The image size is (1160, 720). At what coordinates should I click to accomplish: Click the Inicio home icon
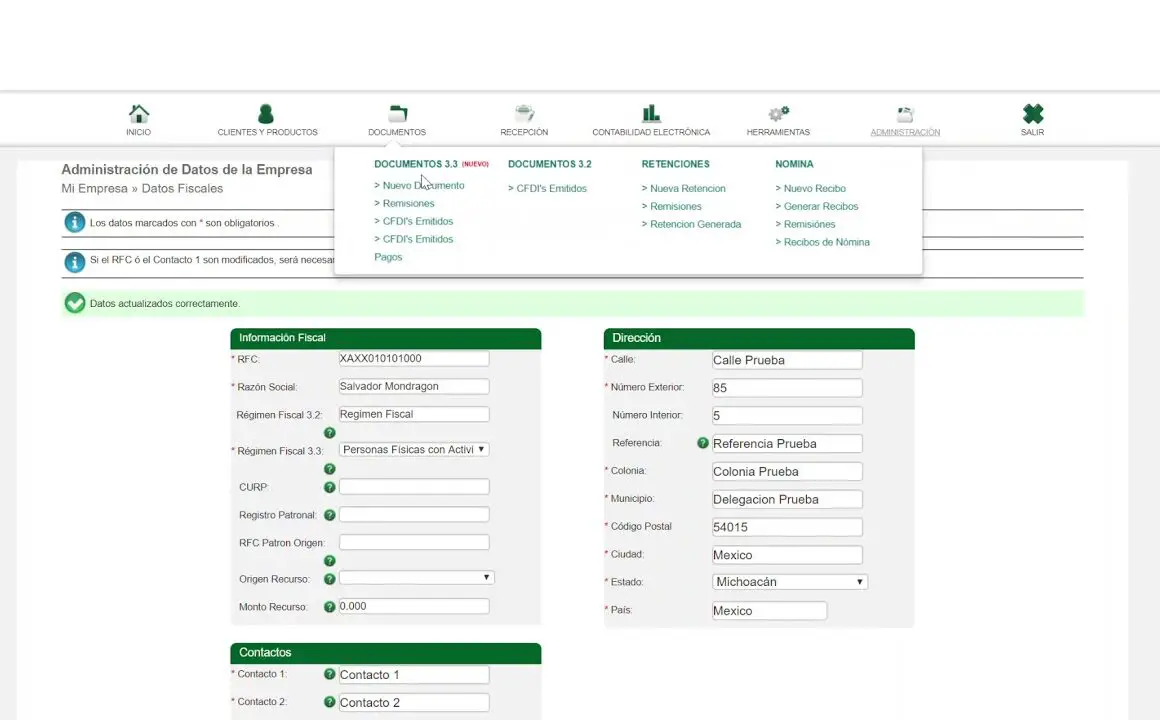(139, 115)
